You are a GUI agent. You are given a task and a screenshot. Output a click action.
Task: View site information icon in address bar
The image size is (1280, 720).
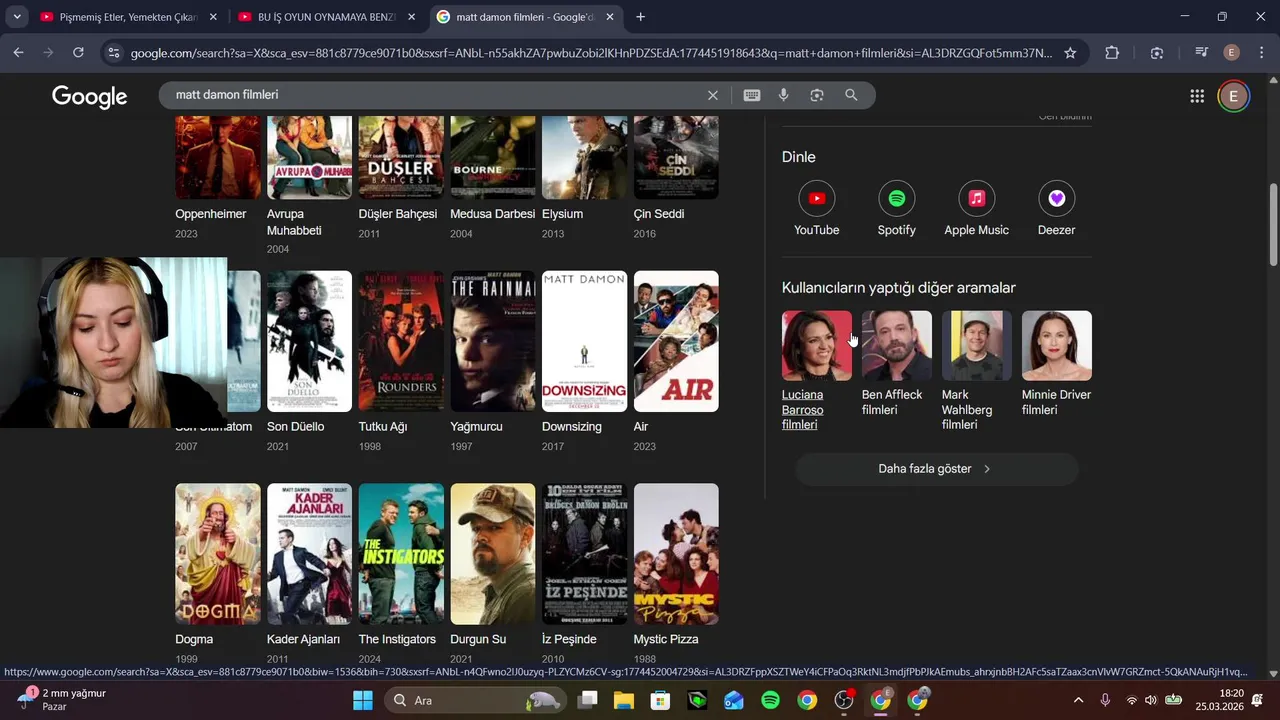tap(113, 53)
